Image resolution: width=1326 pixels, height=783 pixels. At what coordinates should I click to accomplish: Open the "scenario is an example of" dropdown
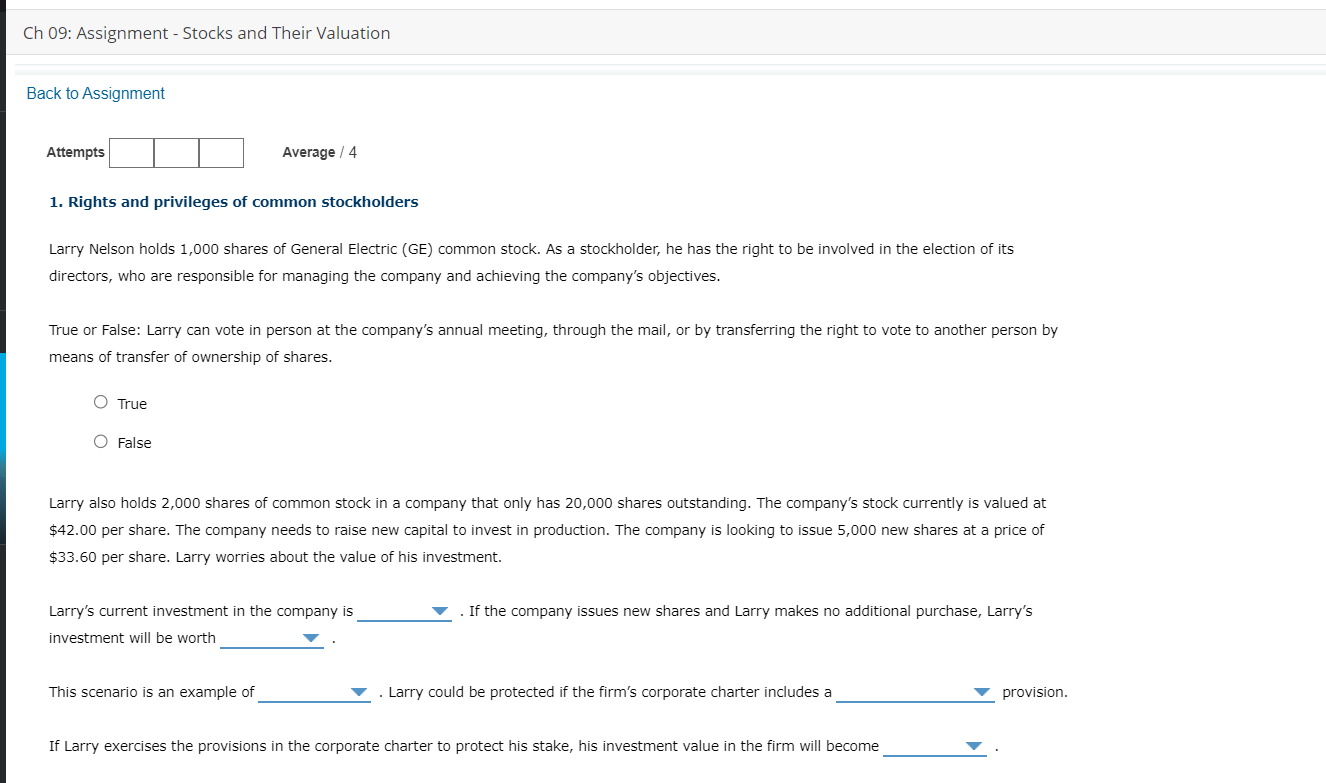click(x=315, y=692)
